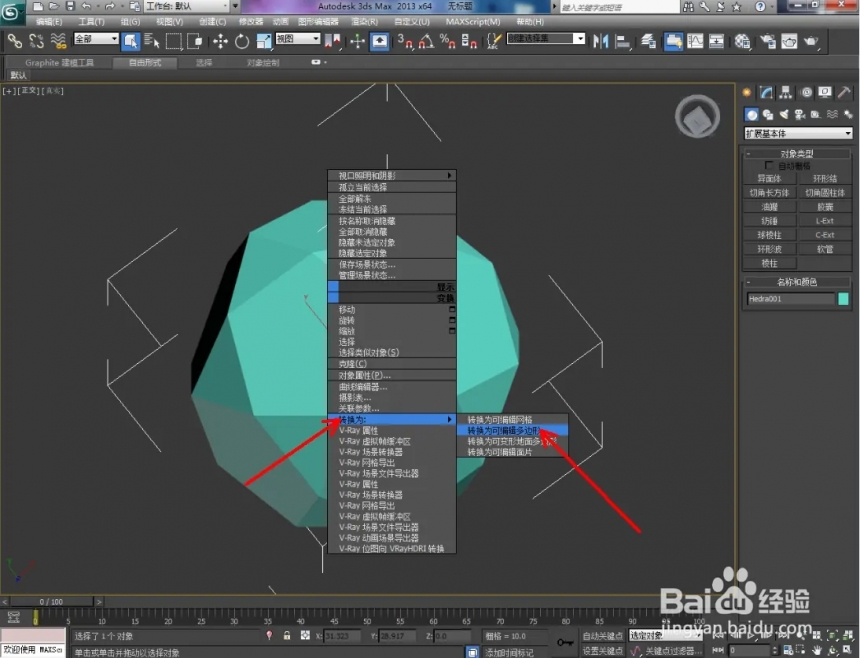Viewport: 860px width, 658px height.
Task: Open the 扩展基本体 object category dropdown
Action: point(798,133)
